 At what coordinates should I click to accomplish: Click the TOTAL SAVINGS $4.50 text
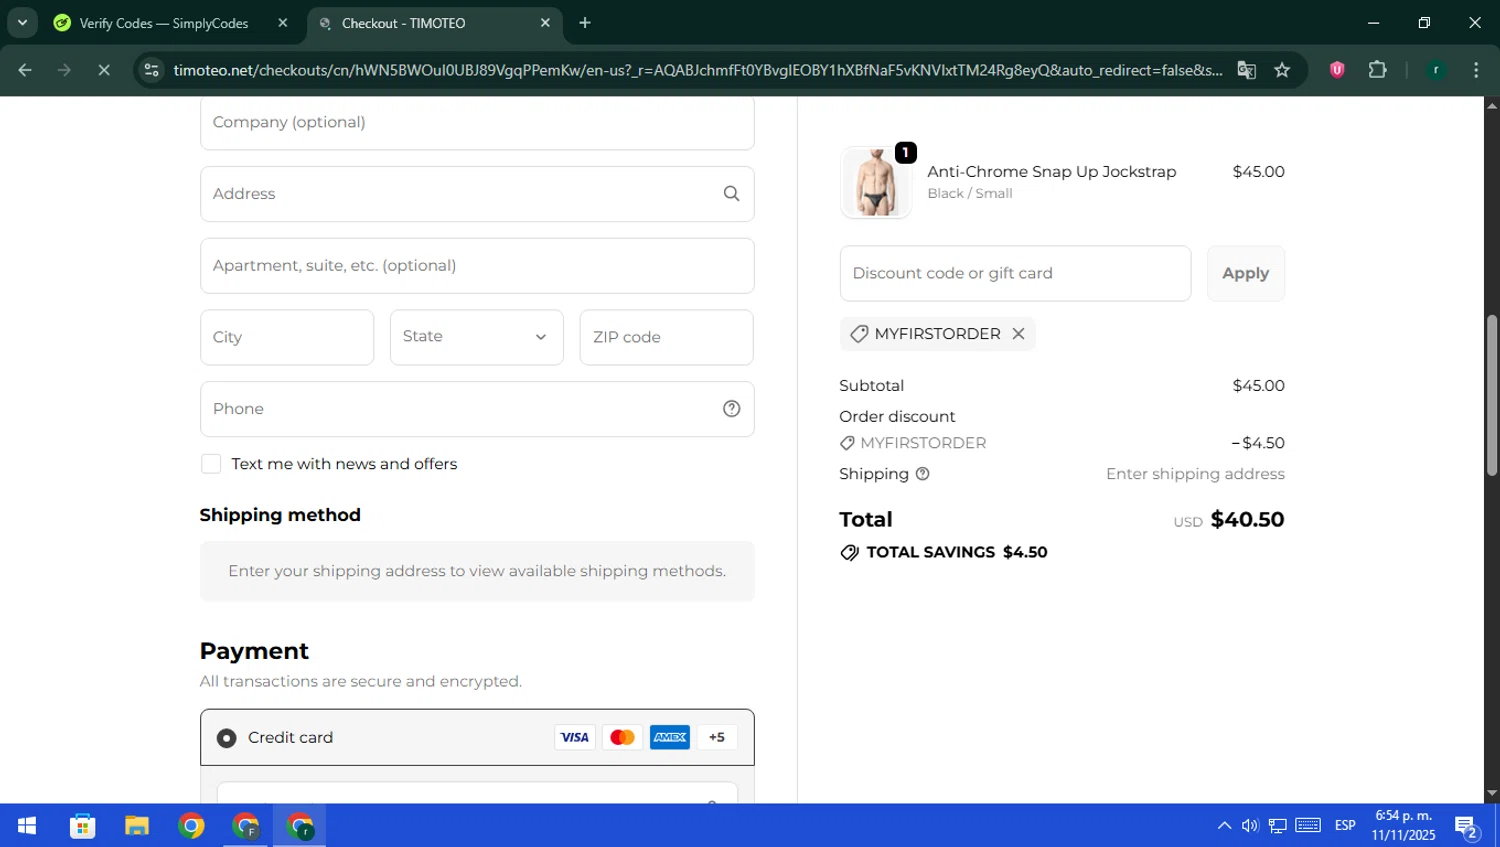(956, 553)
